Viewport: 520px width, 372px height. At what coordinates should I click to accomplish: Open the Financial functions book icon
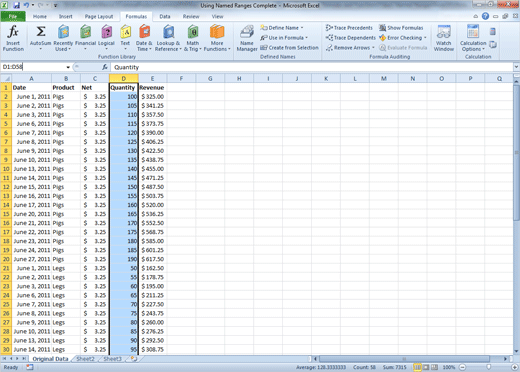click(x=85, y=33)
